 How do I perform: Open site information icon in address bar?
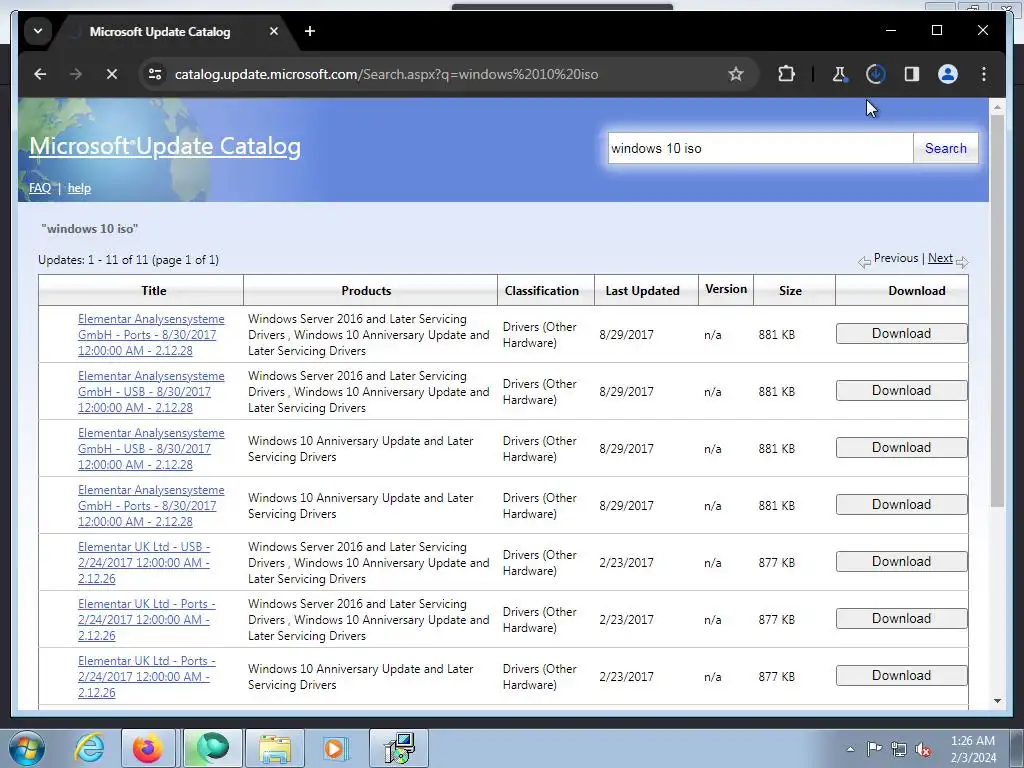pos(155,74)
